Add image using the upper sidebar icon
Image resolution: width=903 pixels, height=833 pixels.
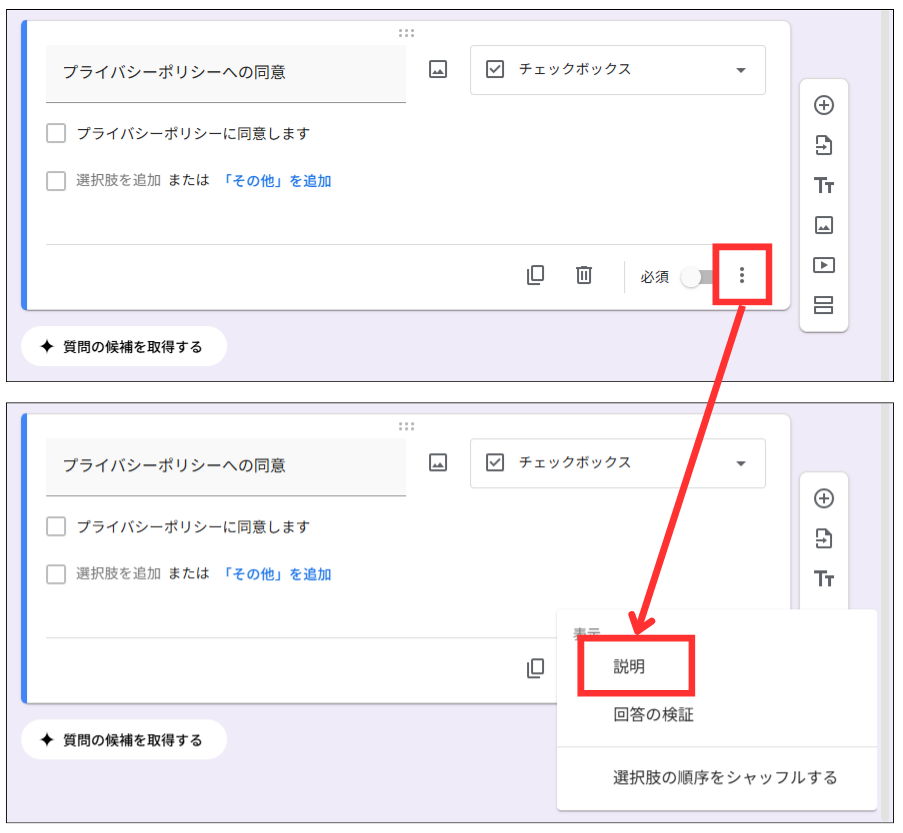tap(824, 225)
